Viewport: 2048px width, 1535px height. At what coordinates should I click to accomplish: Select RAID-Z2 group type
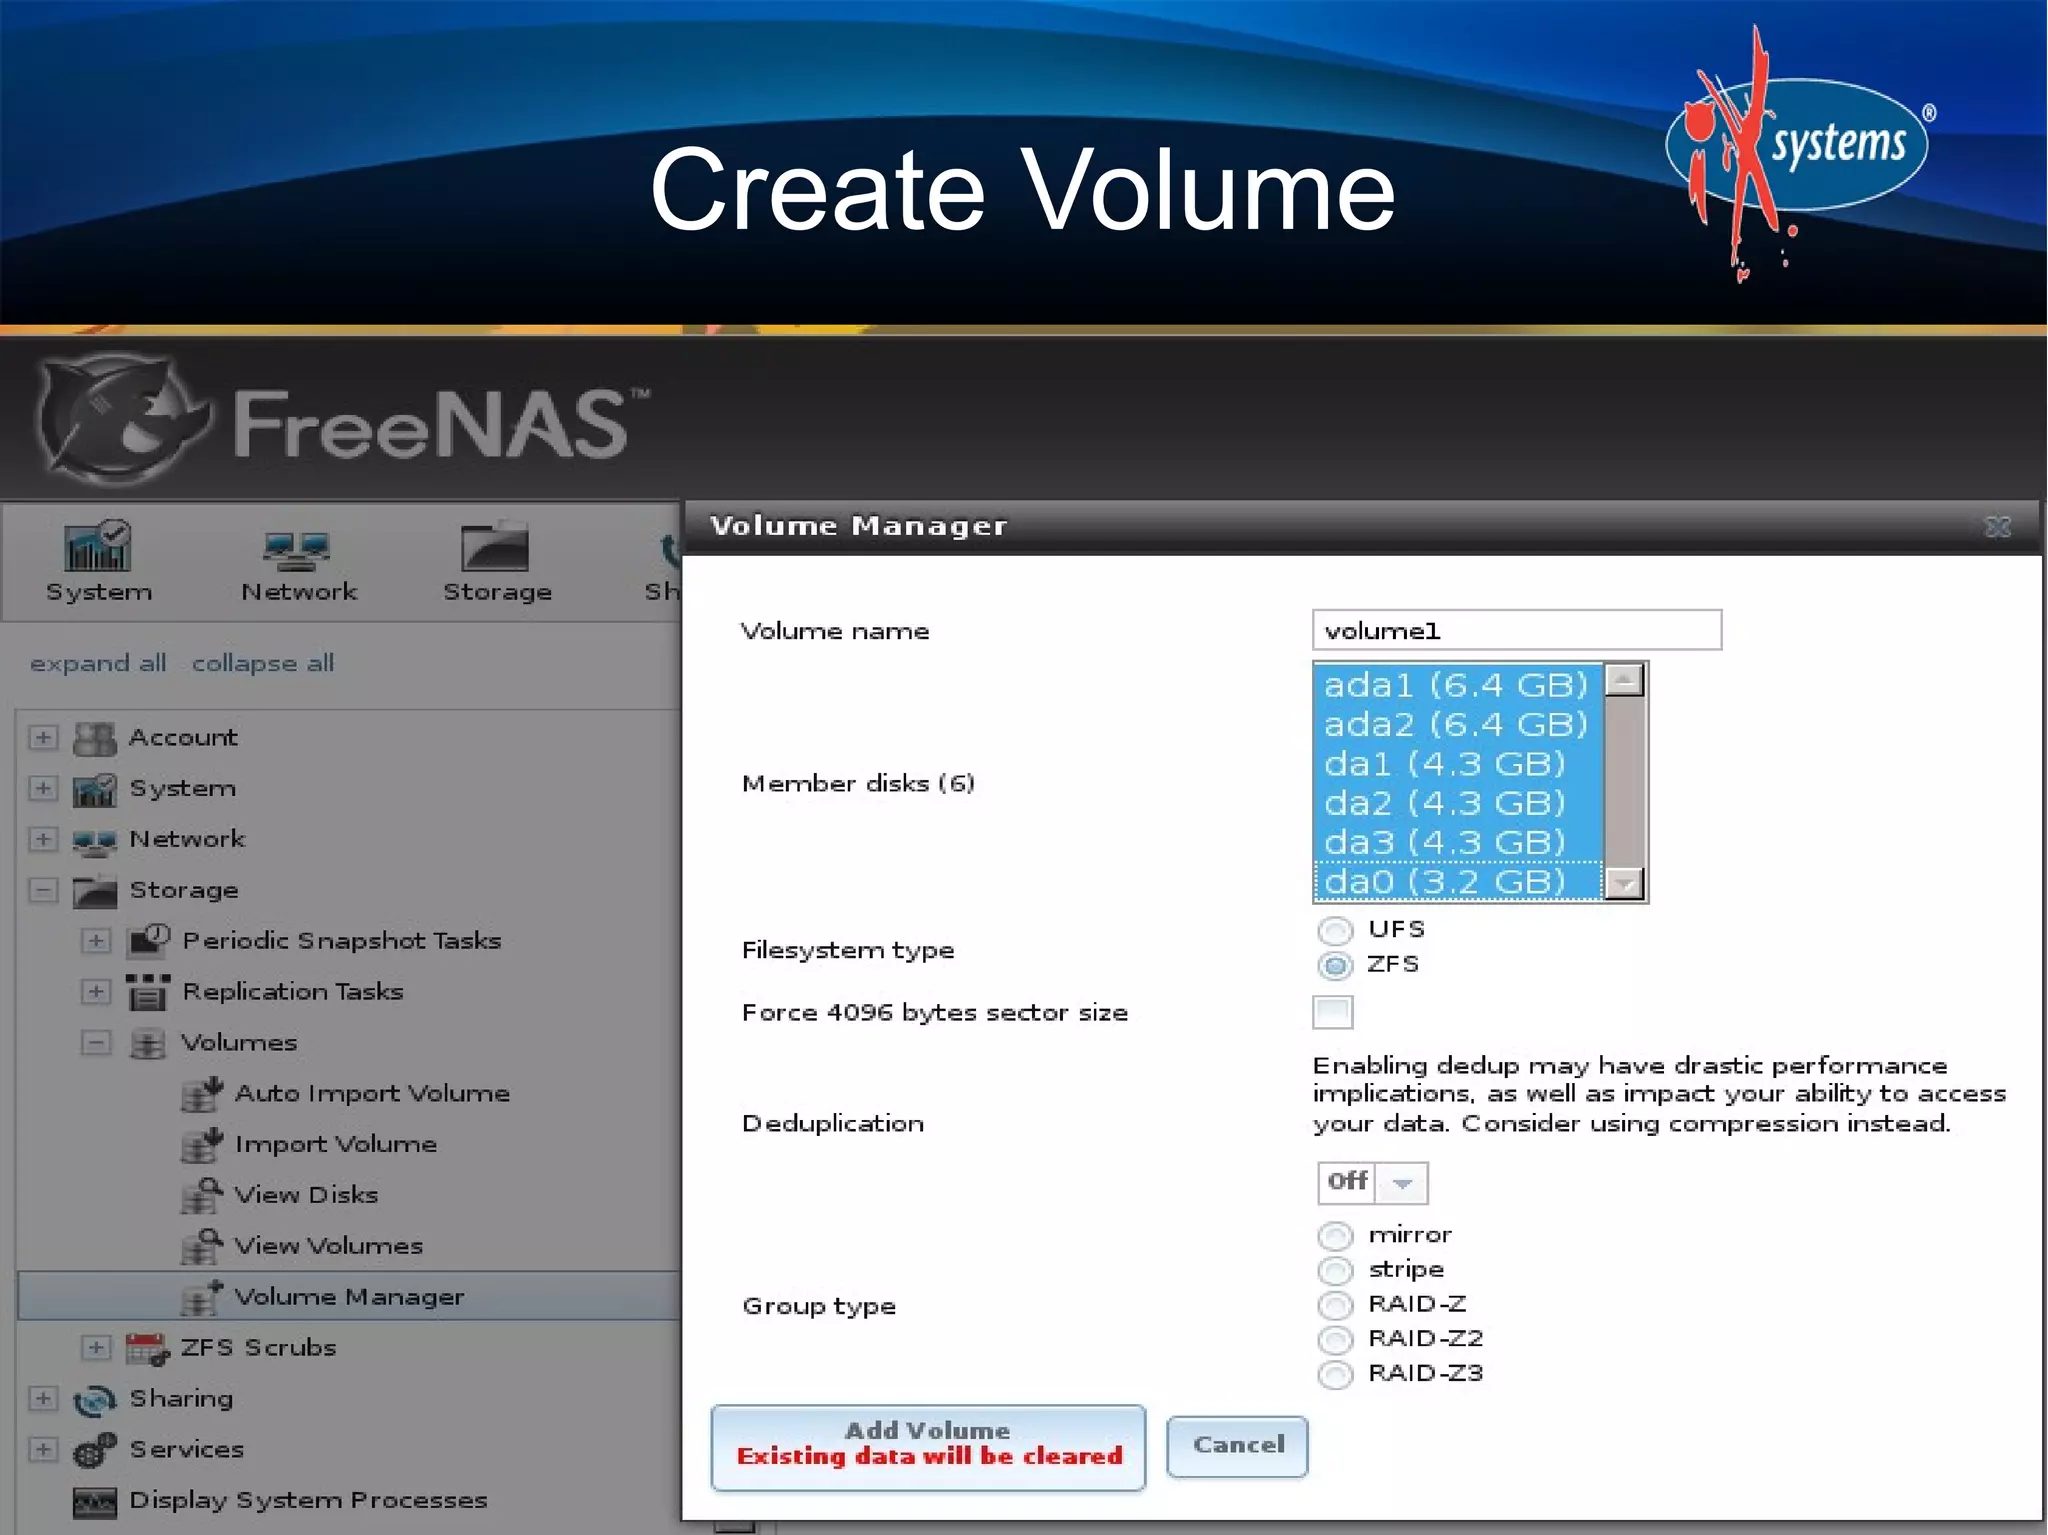(x=1335, y=1340)
